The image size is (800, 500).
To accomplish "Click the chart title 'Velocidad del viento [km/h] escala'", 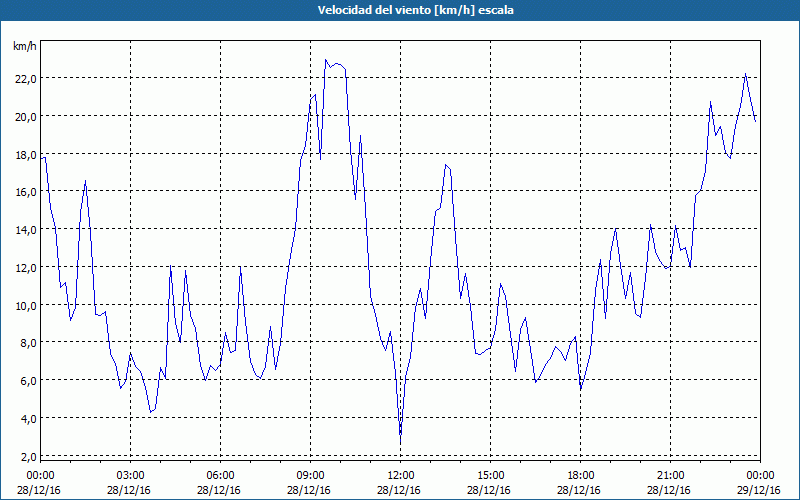I will (415, 10).
